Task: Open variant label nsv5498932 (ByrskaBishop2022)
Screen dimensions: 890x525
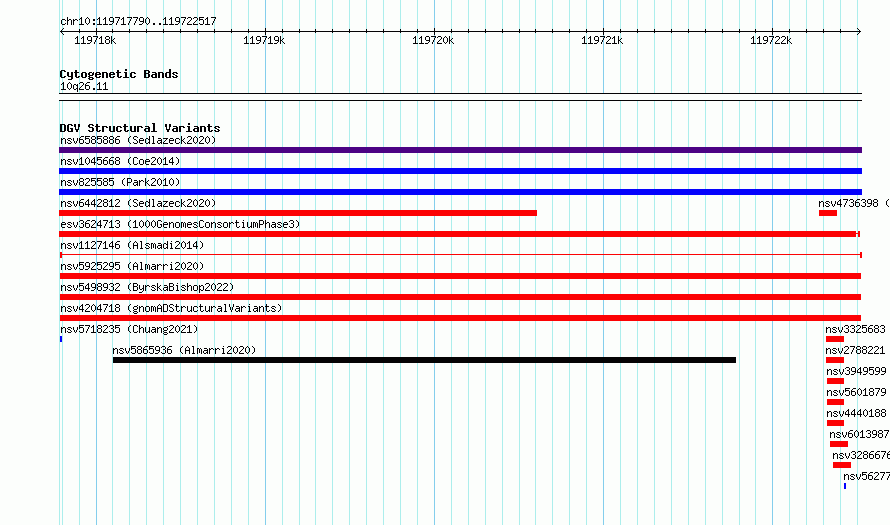Action: 147,287
